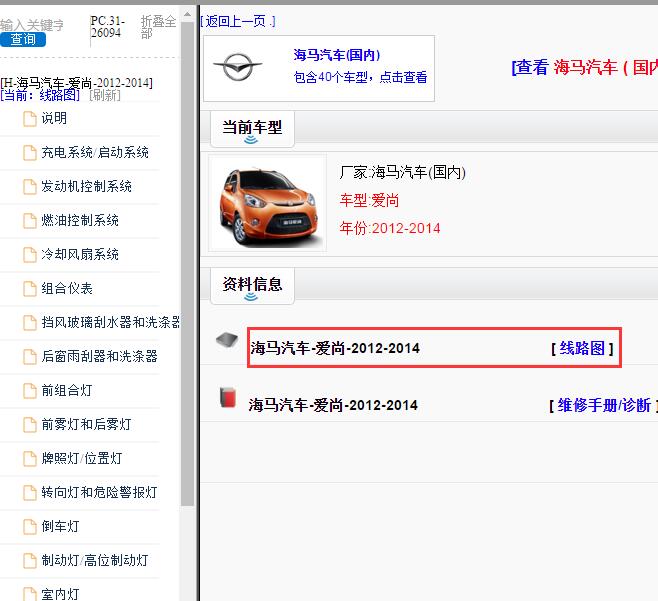Select 燃油控制系统 tree entry

[x=80, y=220]
